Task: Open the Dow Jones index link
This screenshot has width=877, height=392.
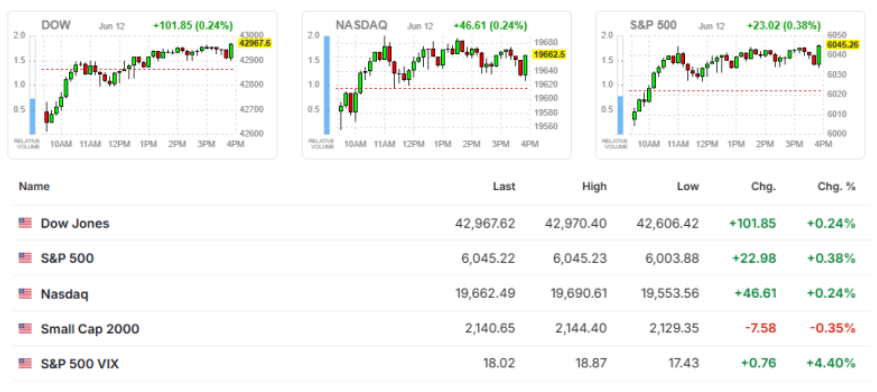Action: (75, 224)
